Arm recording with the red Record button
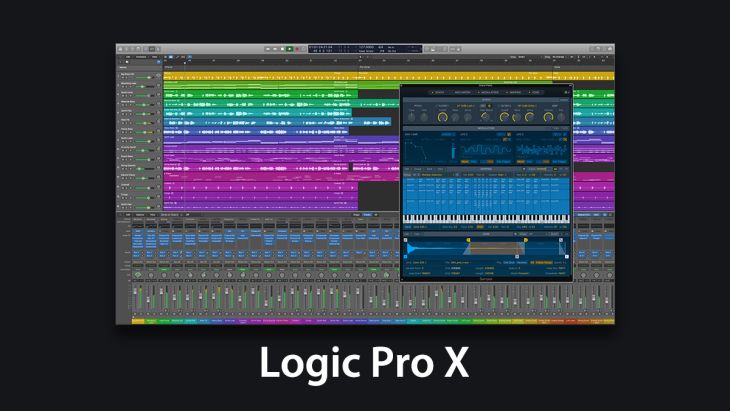Screen dimensions: 730x411 click(297, 48)
